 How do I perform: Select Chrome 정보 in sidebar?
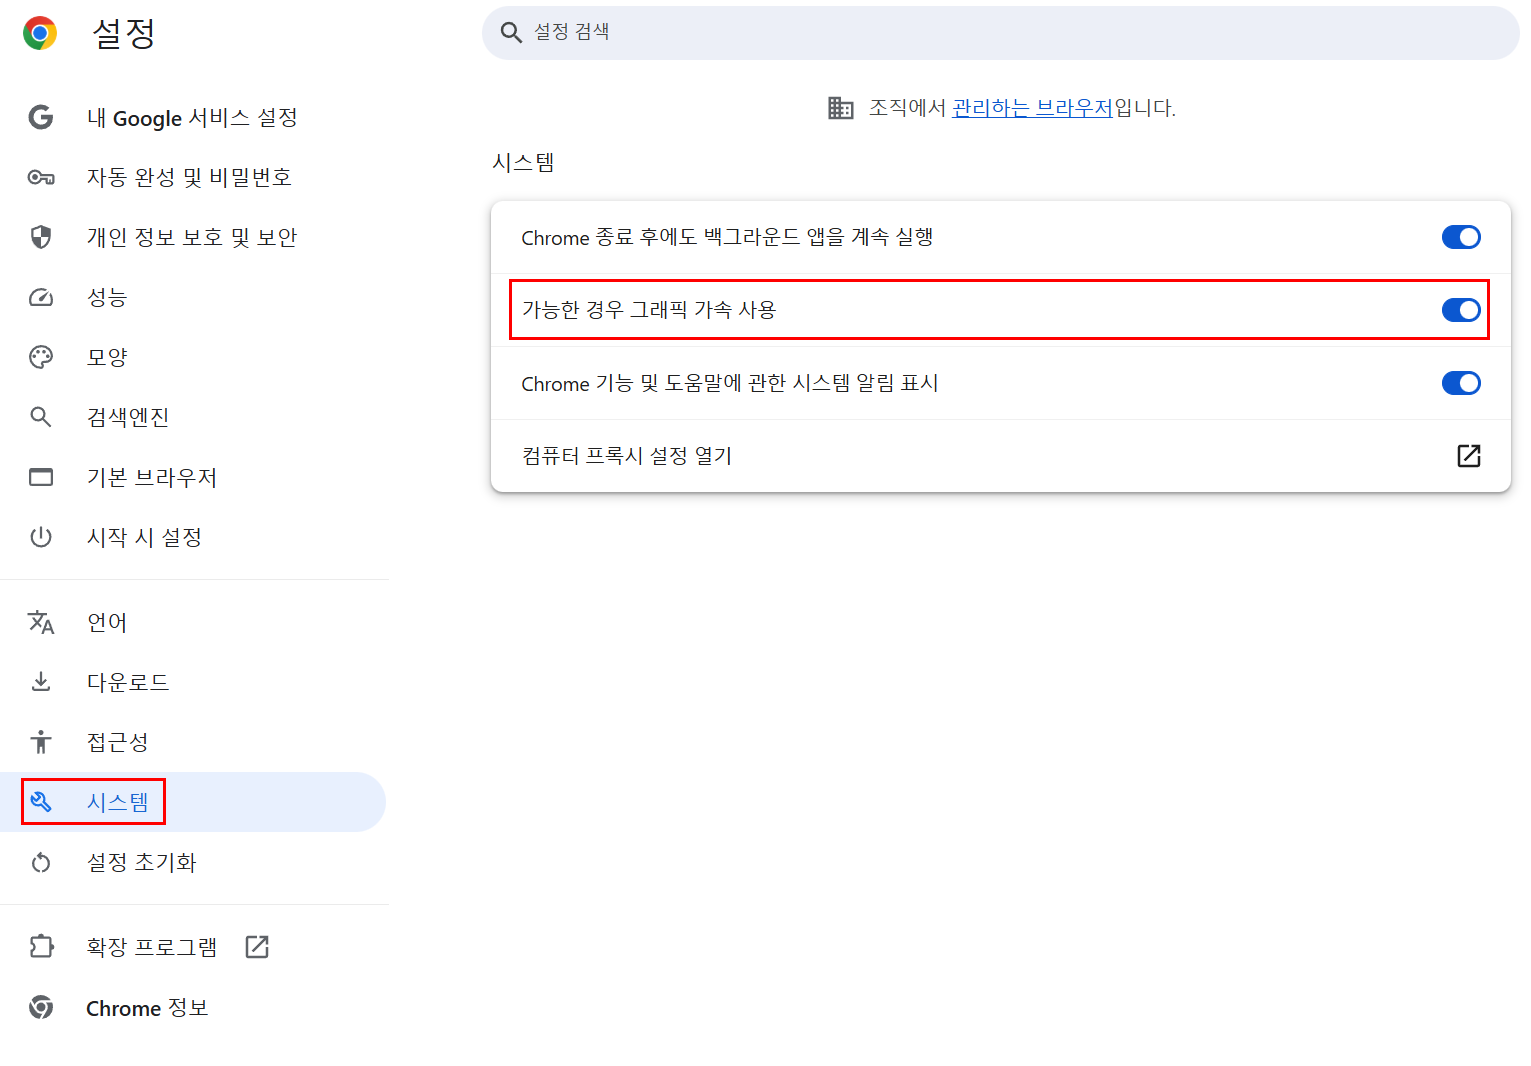click(x=147, y=1008)
